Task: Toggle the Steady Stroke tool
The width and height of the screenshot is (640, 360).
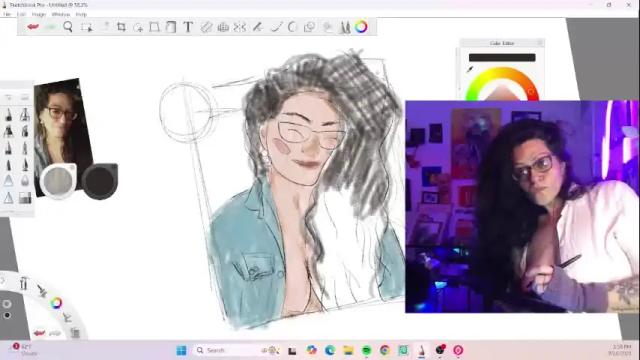Action: (257, 27)
